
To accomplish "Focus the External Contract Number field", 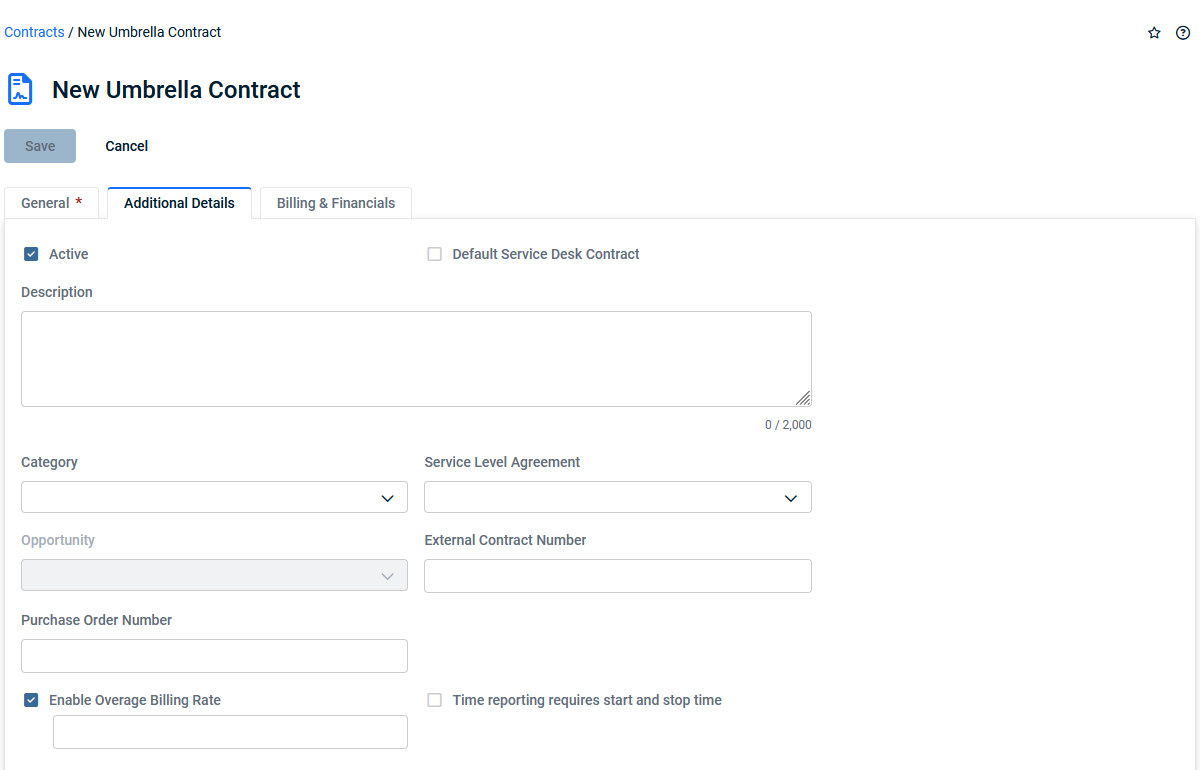I will tap(617, 576).
